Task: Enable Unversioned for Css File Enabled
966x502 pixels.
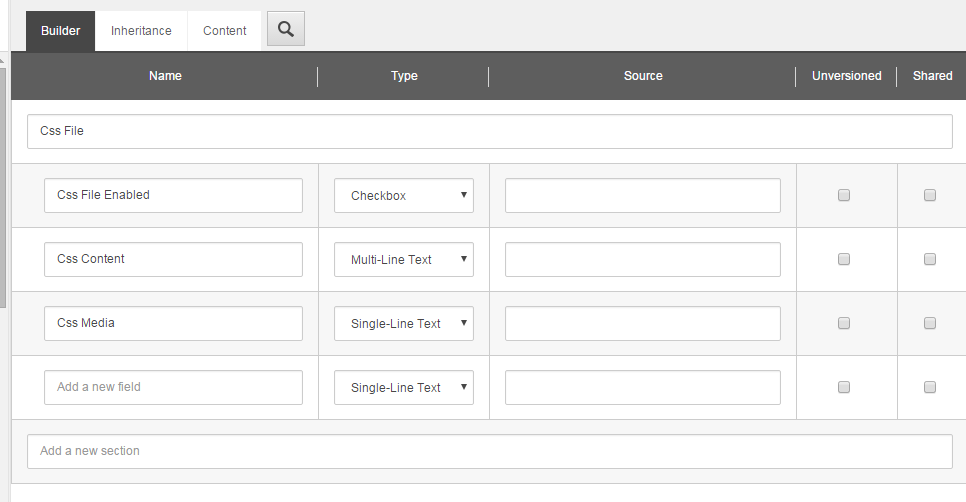Action: [x=844, y=196]
